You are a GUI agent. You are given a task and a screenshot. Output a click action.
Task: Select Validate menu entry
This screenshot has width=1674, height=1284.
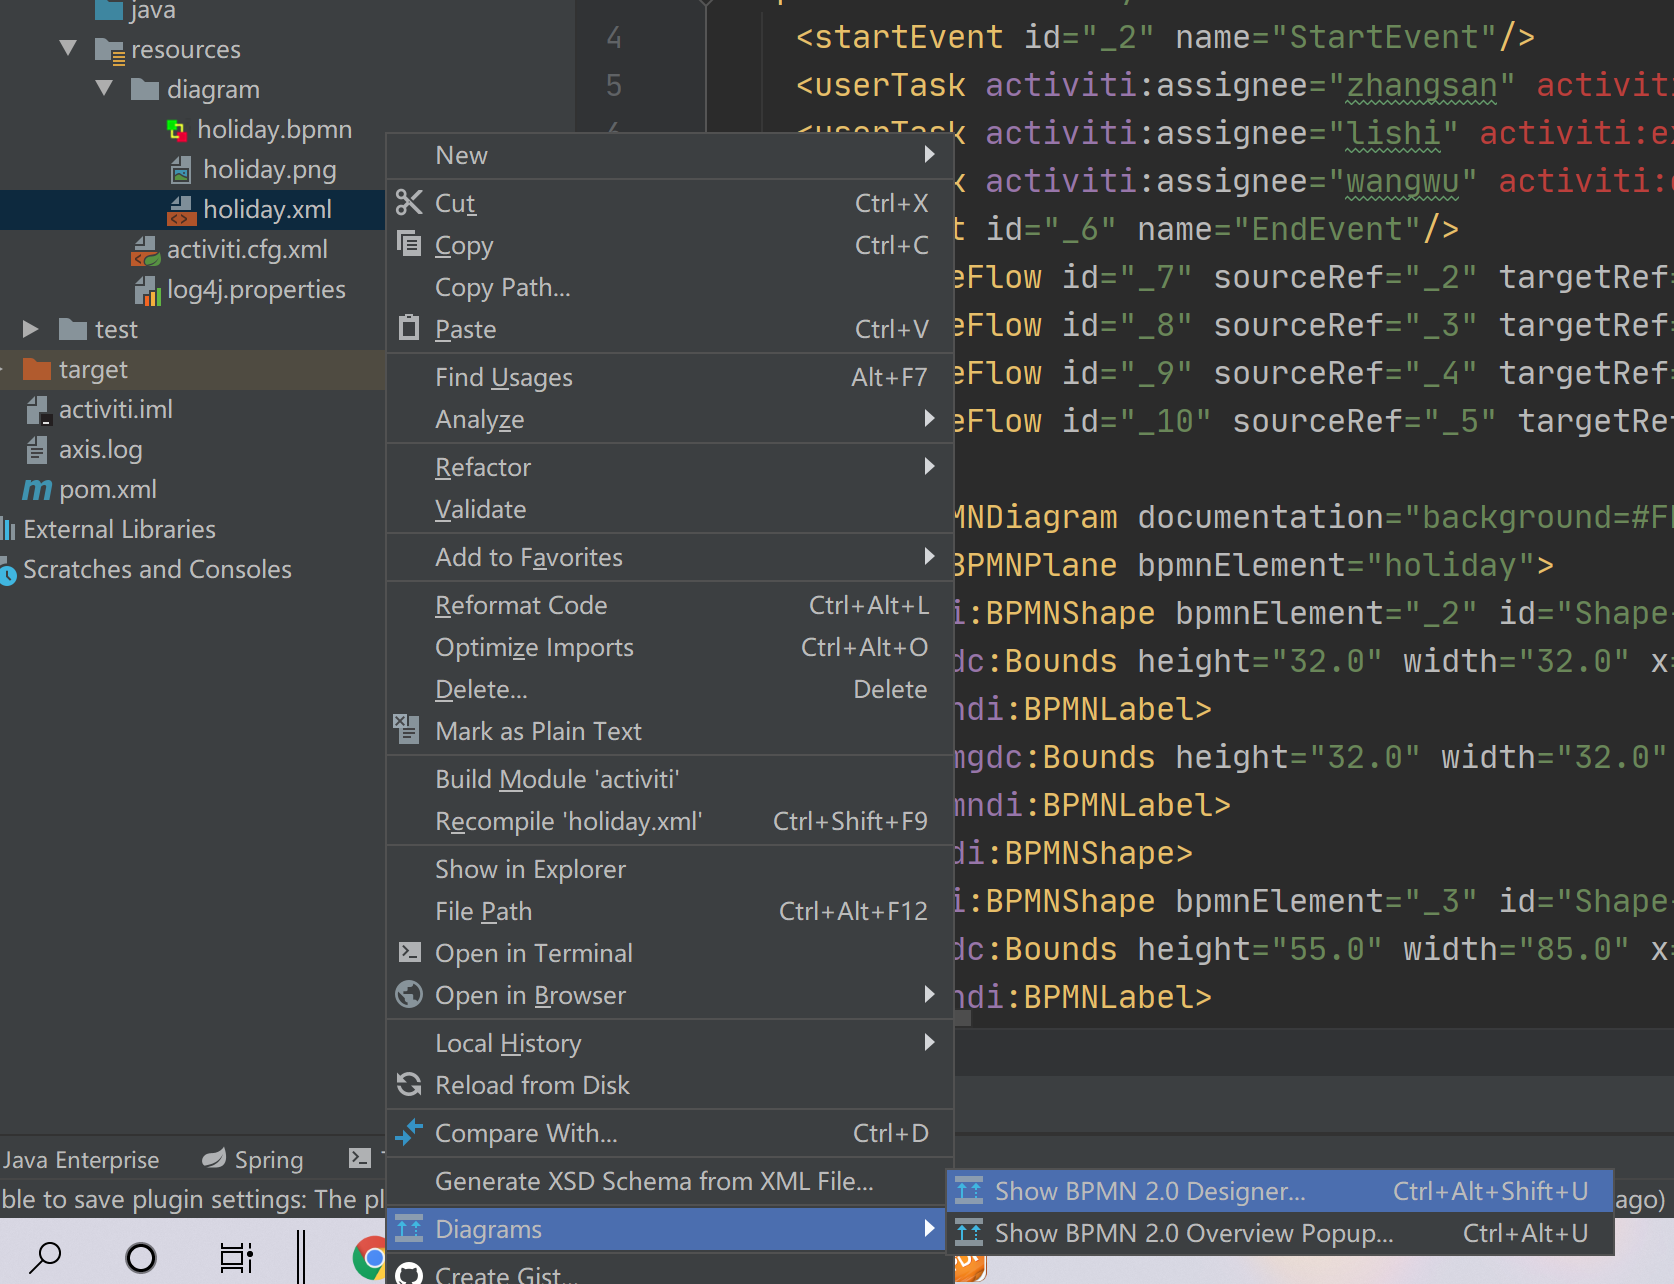pos(670,509)
